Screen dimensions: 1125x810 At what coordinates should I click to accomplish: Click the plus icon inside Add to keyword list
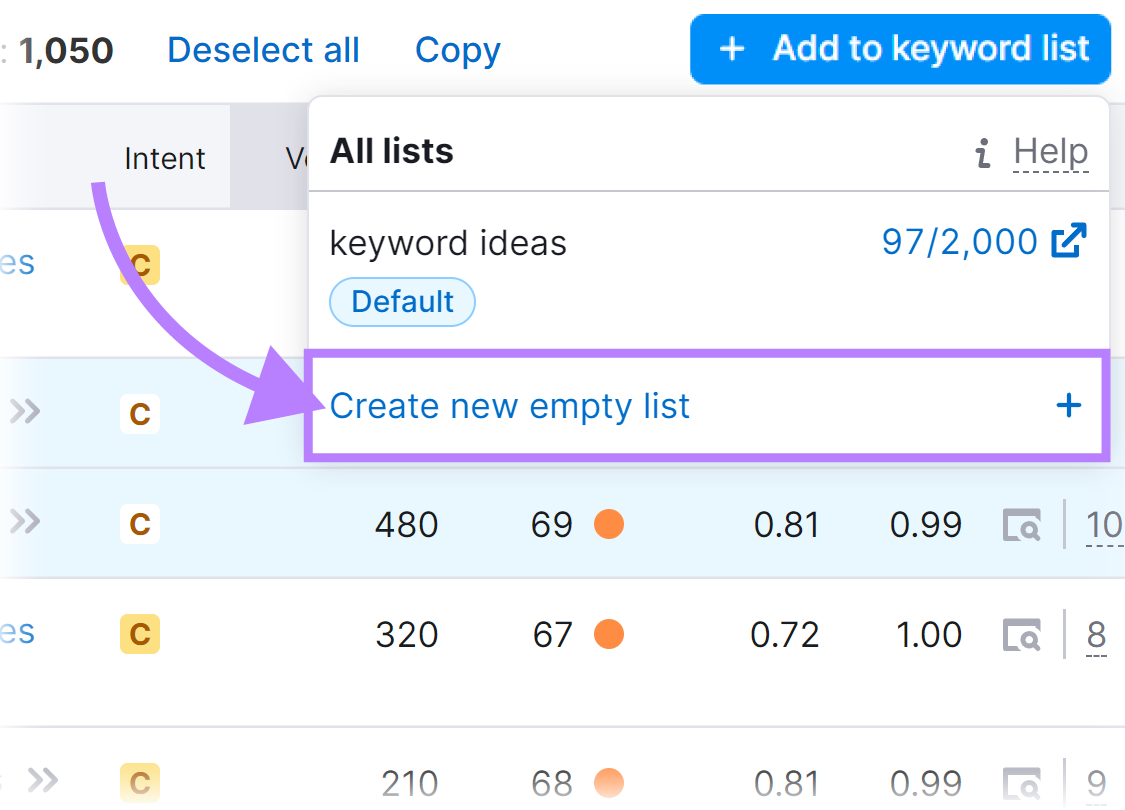pyautogui.click(x=732, y=49)
